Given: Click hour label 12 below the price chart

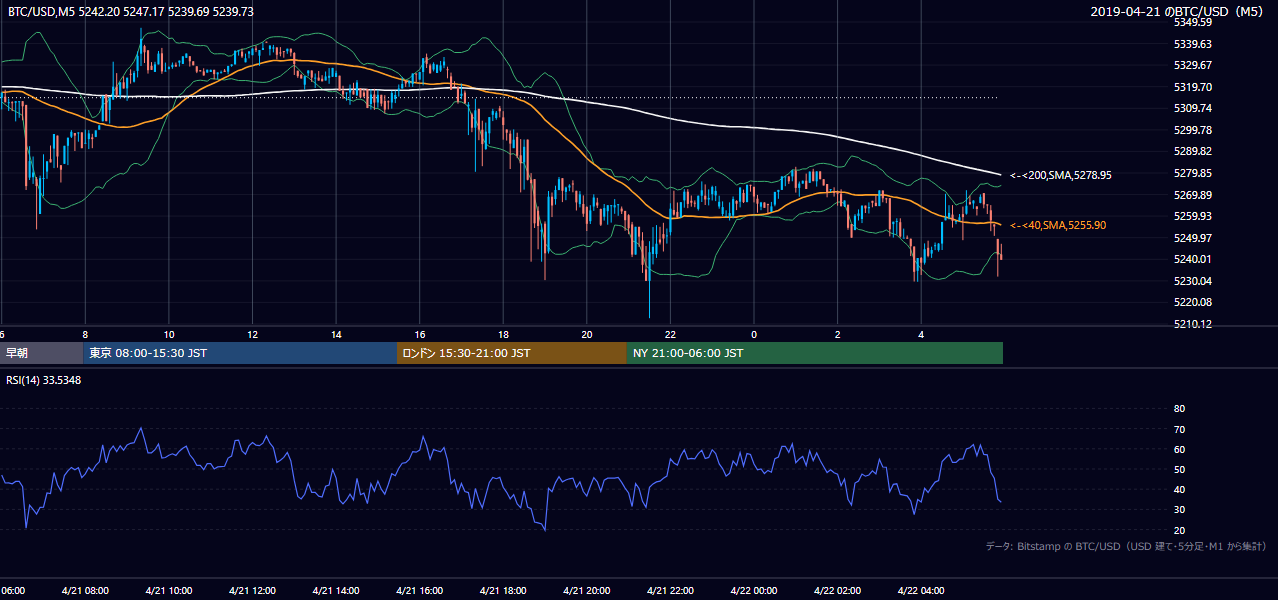Looking at the screenshot, I should click(252, 334).
